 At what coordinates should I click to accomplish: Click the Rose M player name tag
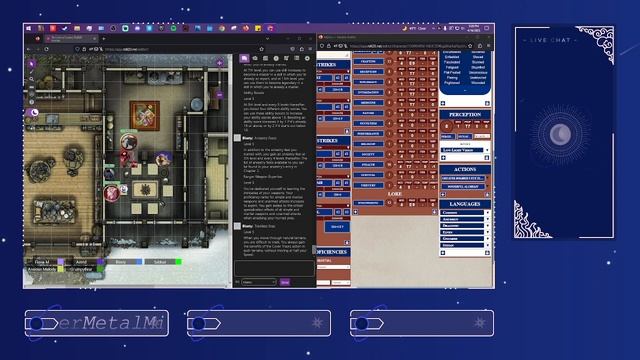[42, 262]
